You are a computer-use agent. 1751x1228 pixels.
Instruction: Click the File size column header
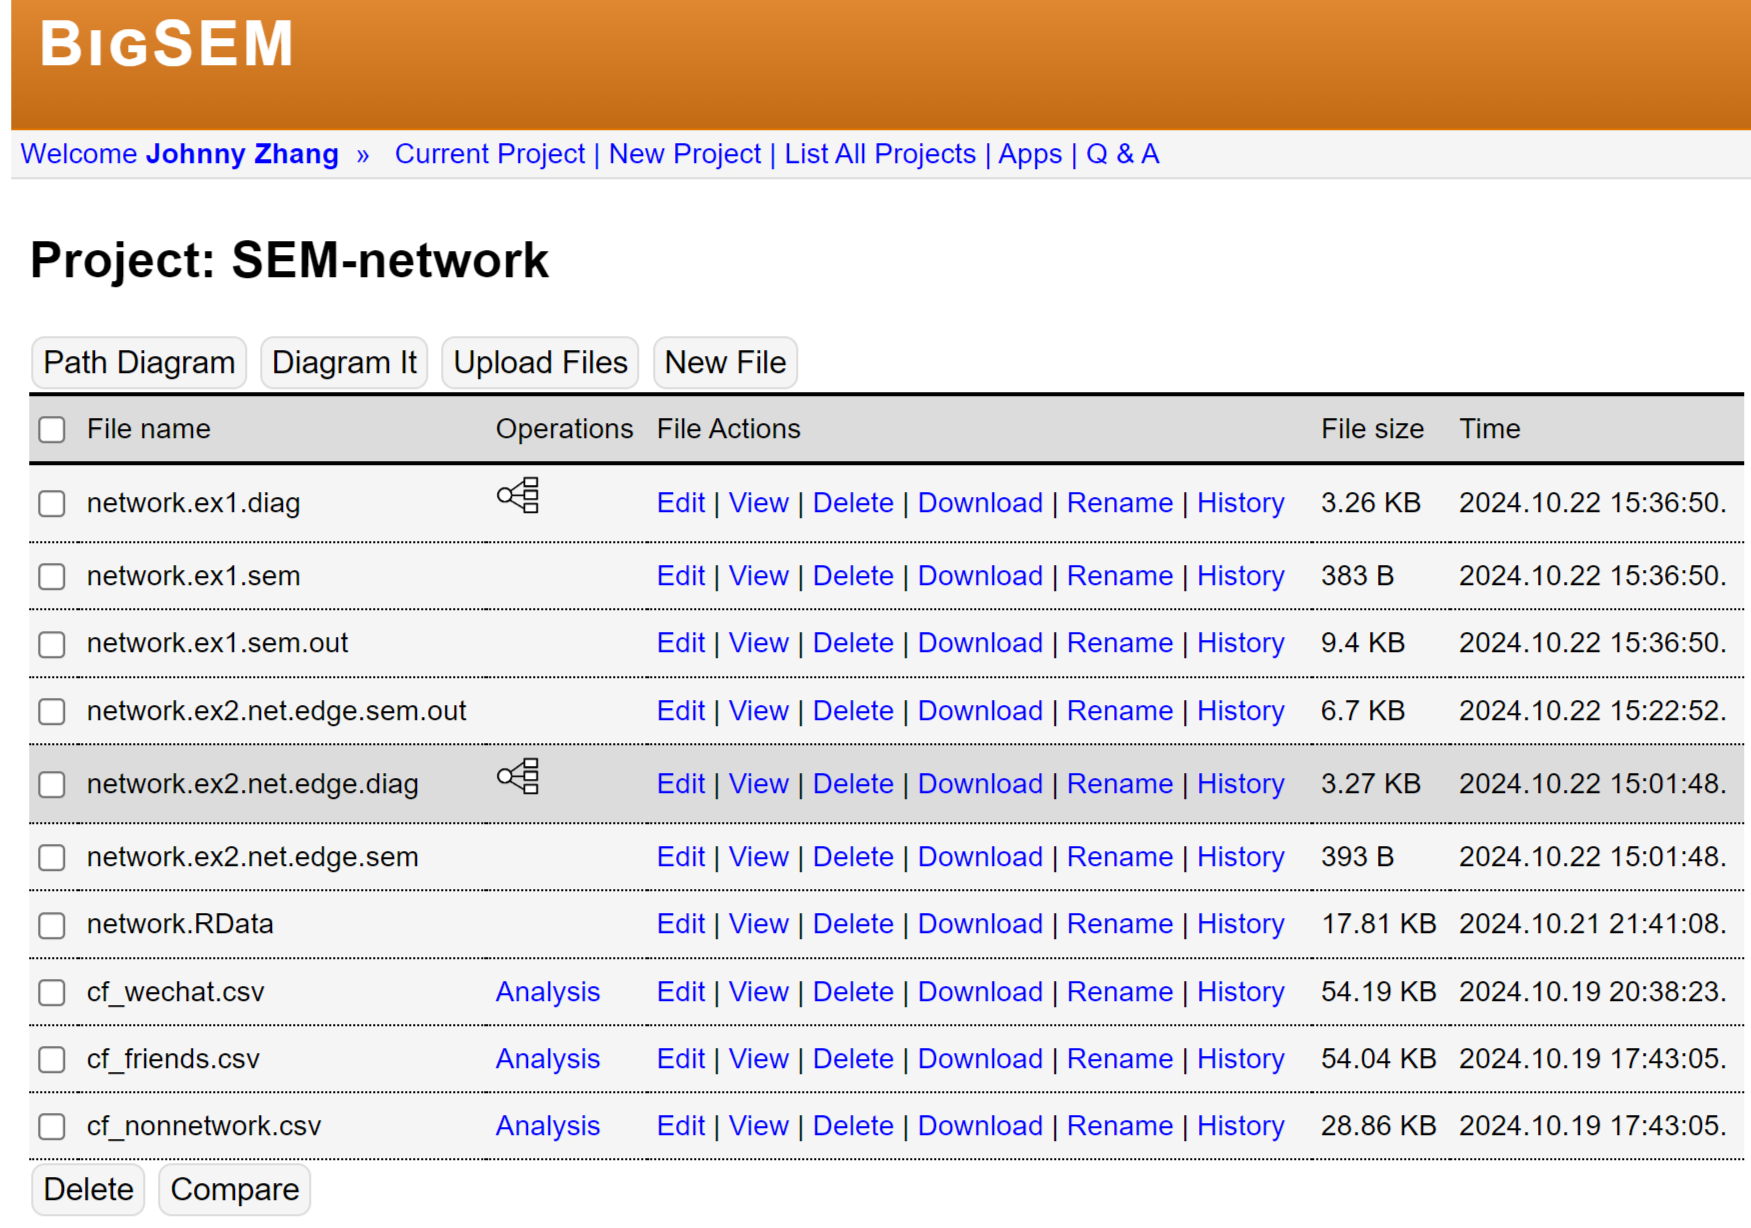pyautogui.click(x=1372, y=428)
